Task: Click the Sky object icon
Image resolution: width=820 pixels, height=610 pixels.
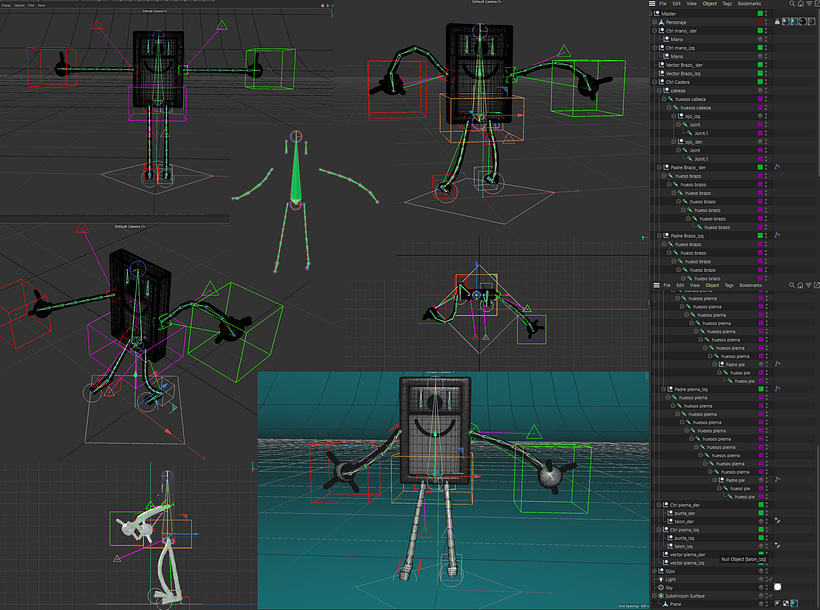Action: [x=661, y=587]
